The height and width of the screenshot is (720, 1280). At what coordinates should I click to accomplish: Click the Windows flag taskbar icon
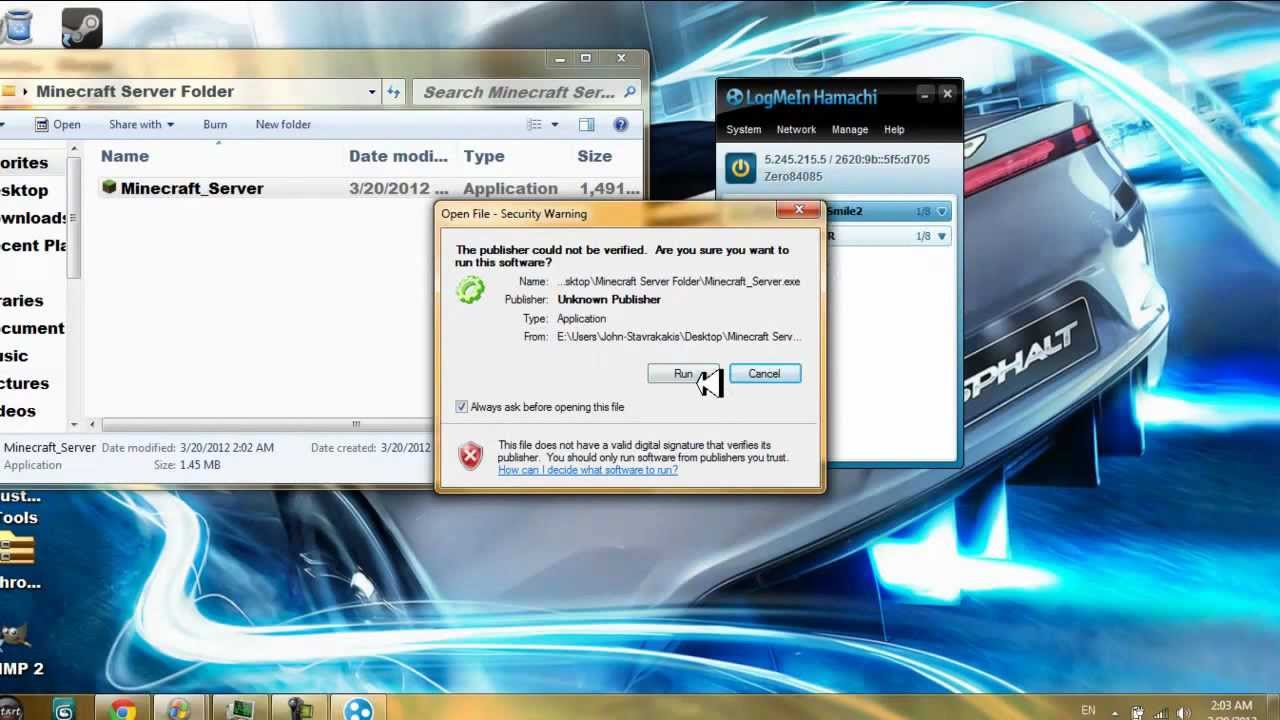pyautogui.click(x=179, y=709)
